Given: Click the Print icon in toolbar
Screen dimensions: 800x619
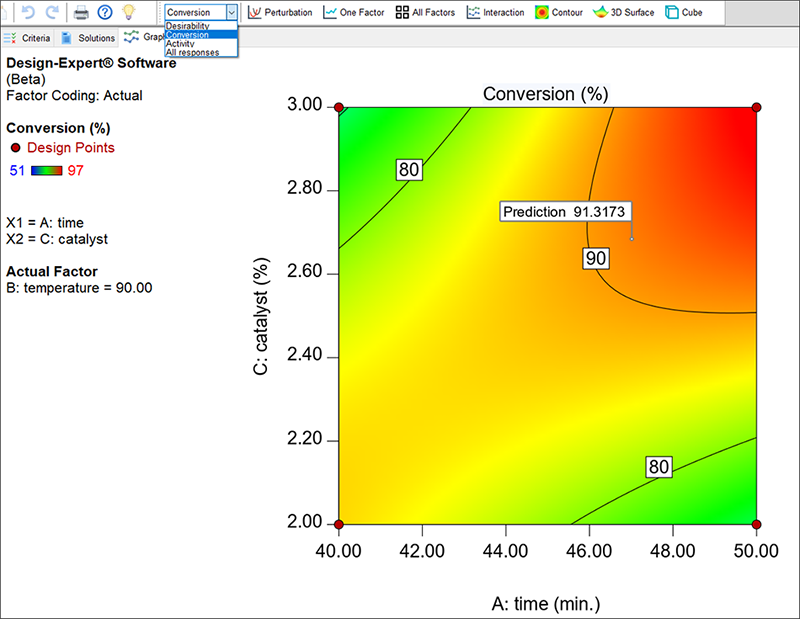Looking at the screenshot, I should click(x=81, y=12).
